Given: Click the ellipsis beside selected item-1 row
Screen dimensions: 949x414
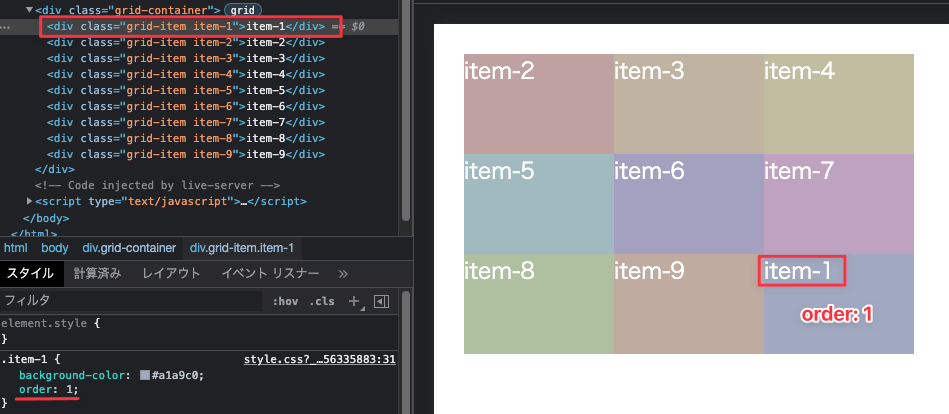Looking at the screenshot, I should (5, 28).
